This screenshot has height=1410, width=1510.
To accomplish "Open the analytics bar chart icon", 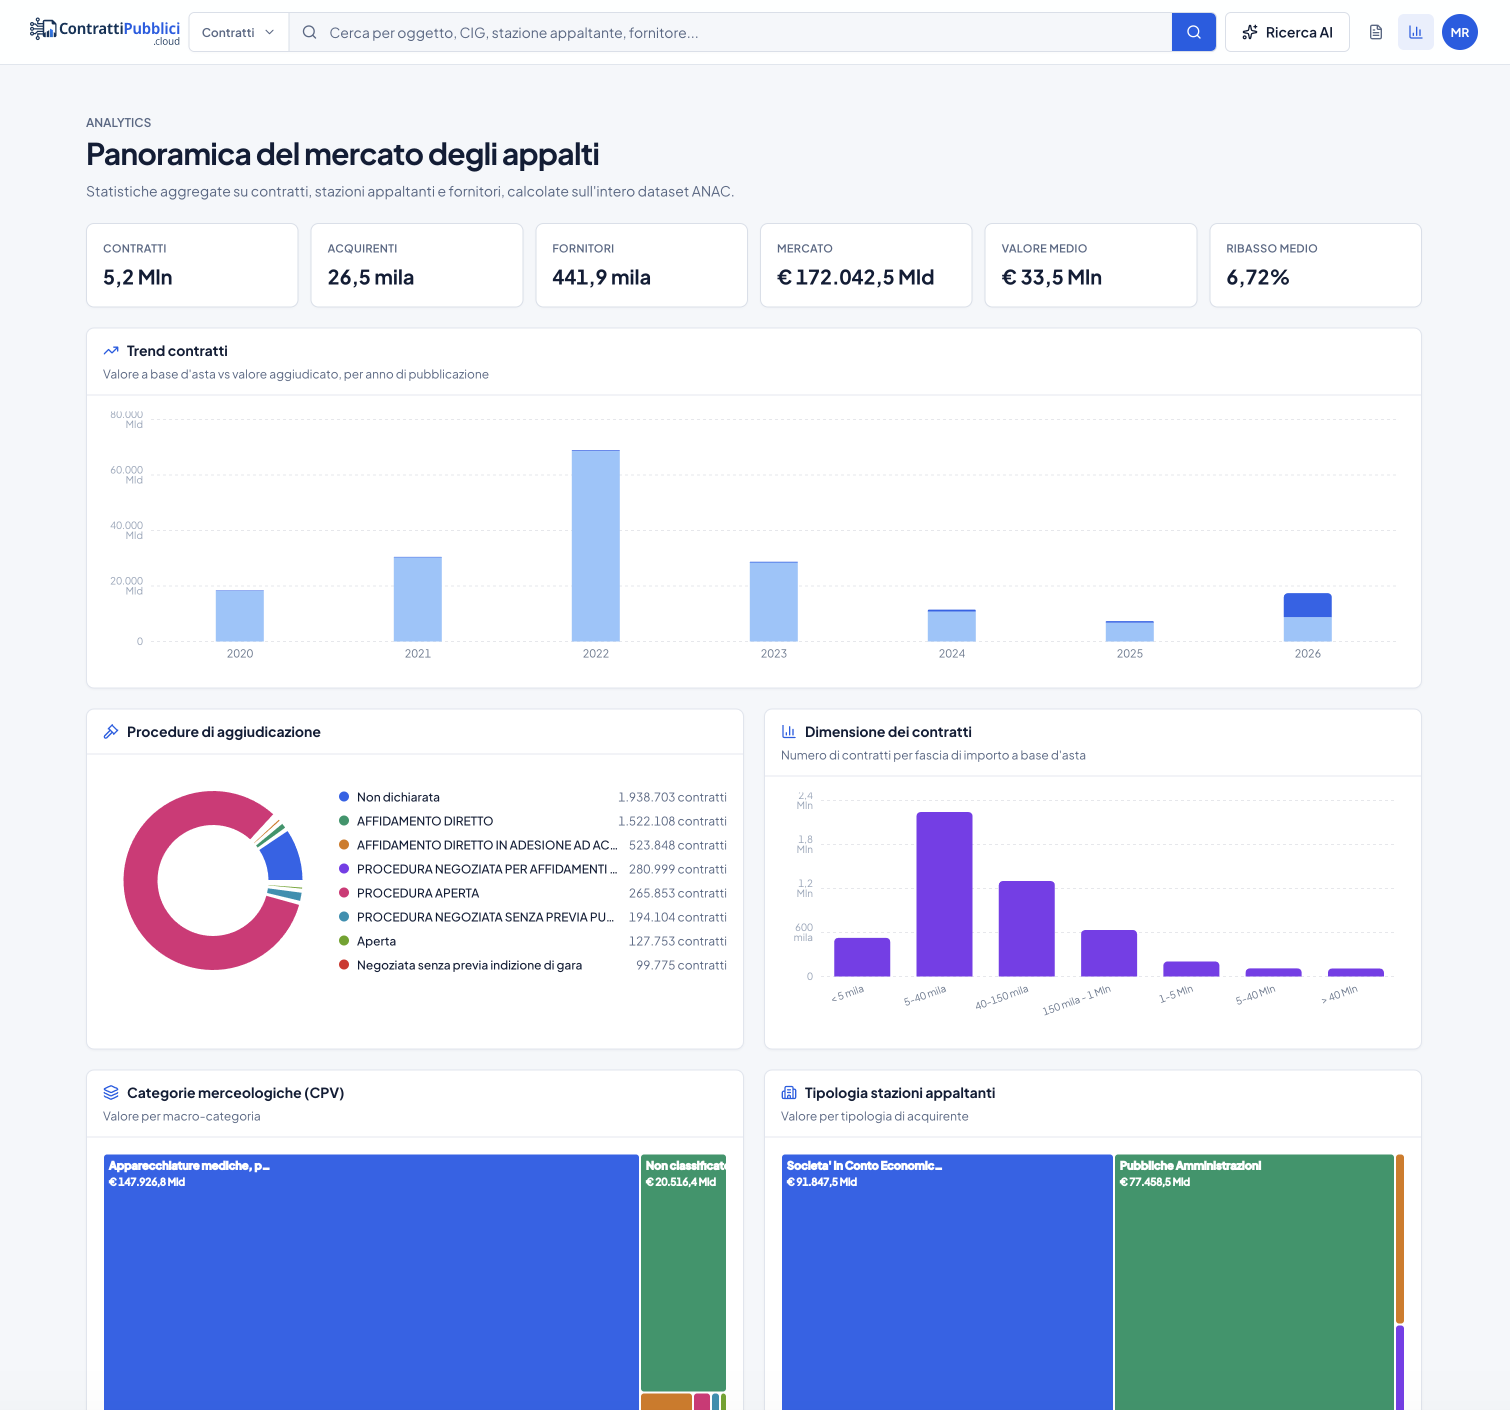I will pos(1416,32).
